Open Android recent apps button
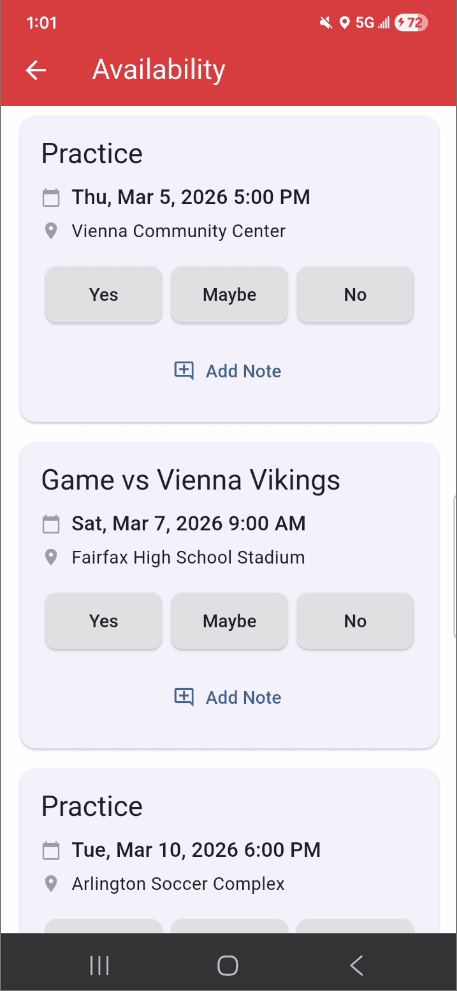Screen dimensions: 457x991 (99, 965)
